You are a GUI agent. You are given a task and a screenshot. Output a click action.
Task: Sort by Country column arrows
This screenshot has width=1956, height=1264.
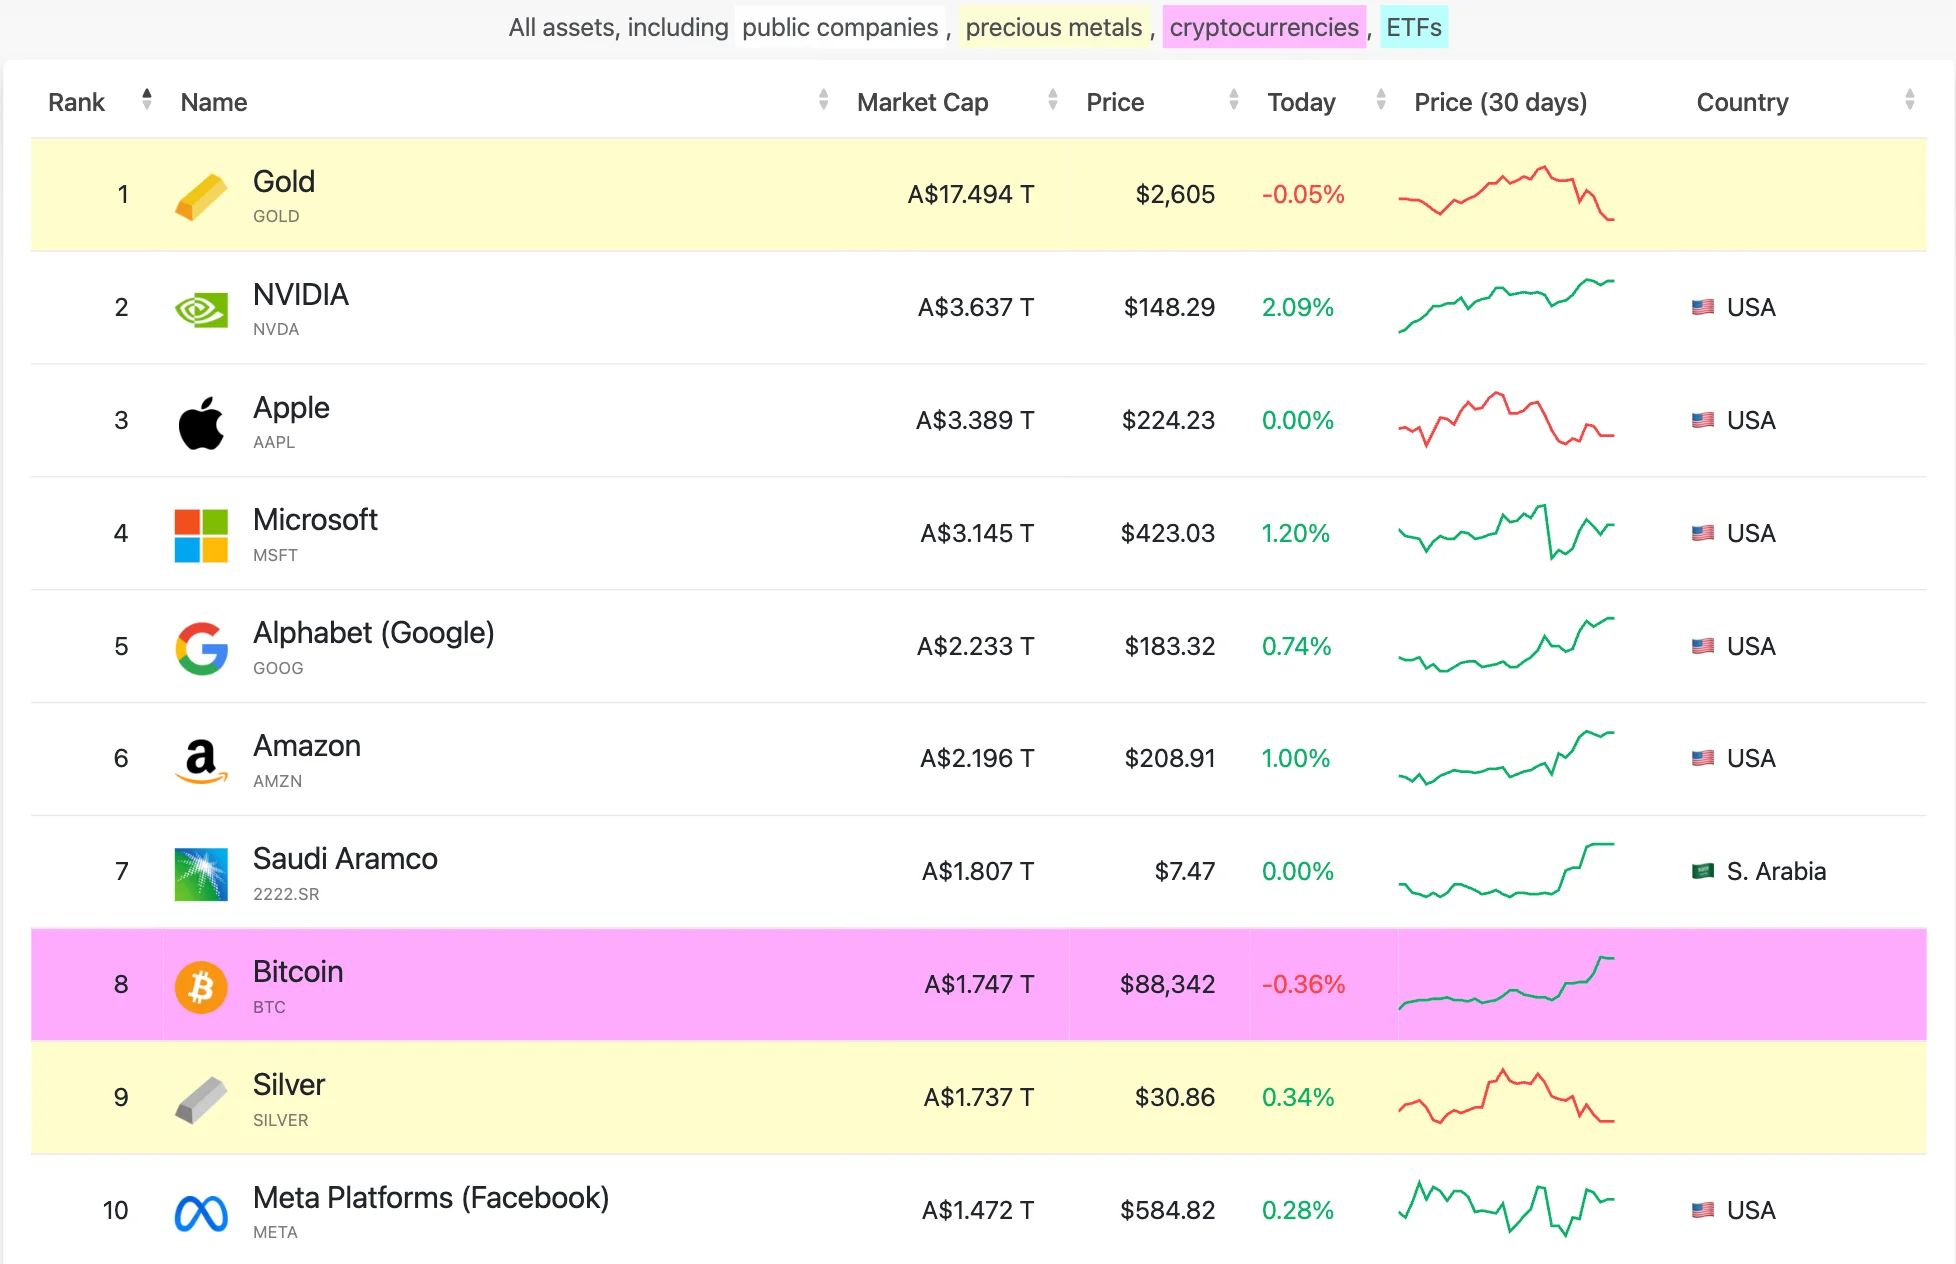tap(1909, 100)
